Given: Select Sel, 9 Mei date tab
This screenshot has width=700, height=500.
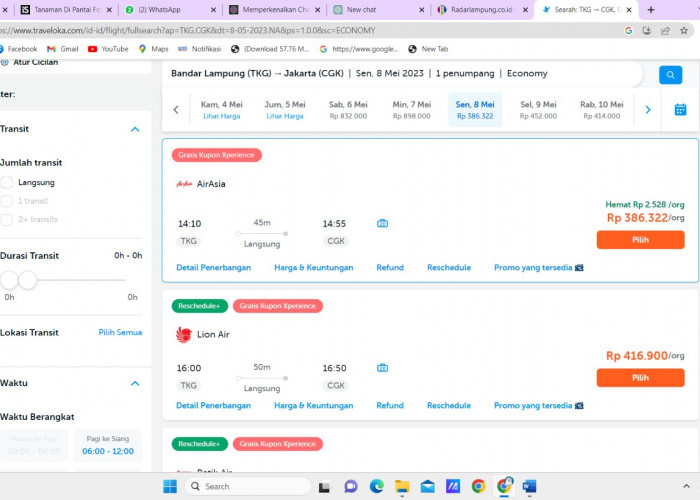Looking at the screenshot, I should pos(538,110).
